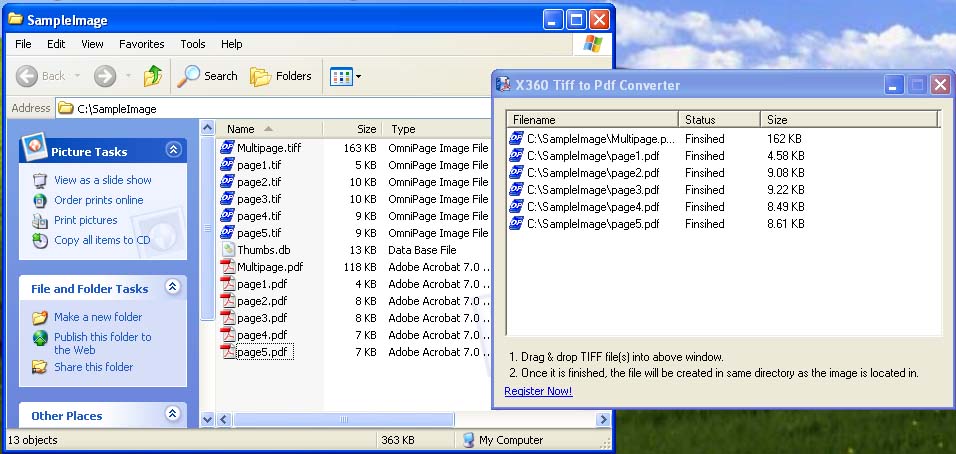This screenshot has width=956, height=454.
Task: Toggle the Folders pane button
Action: tap(281, 76)
